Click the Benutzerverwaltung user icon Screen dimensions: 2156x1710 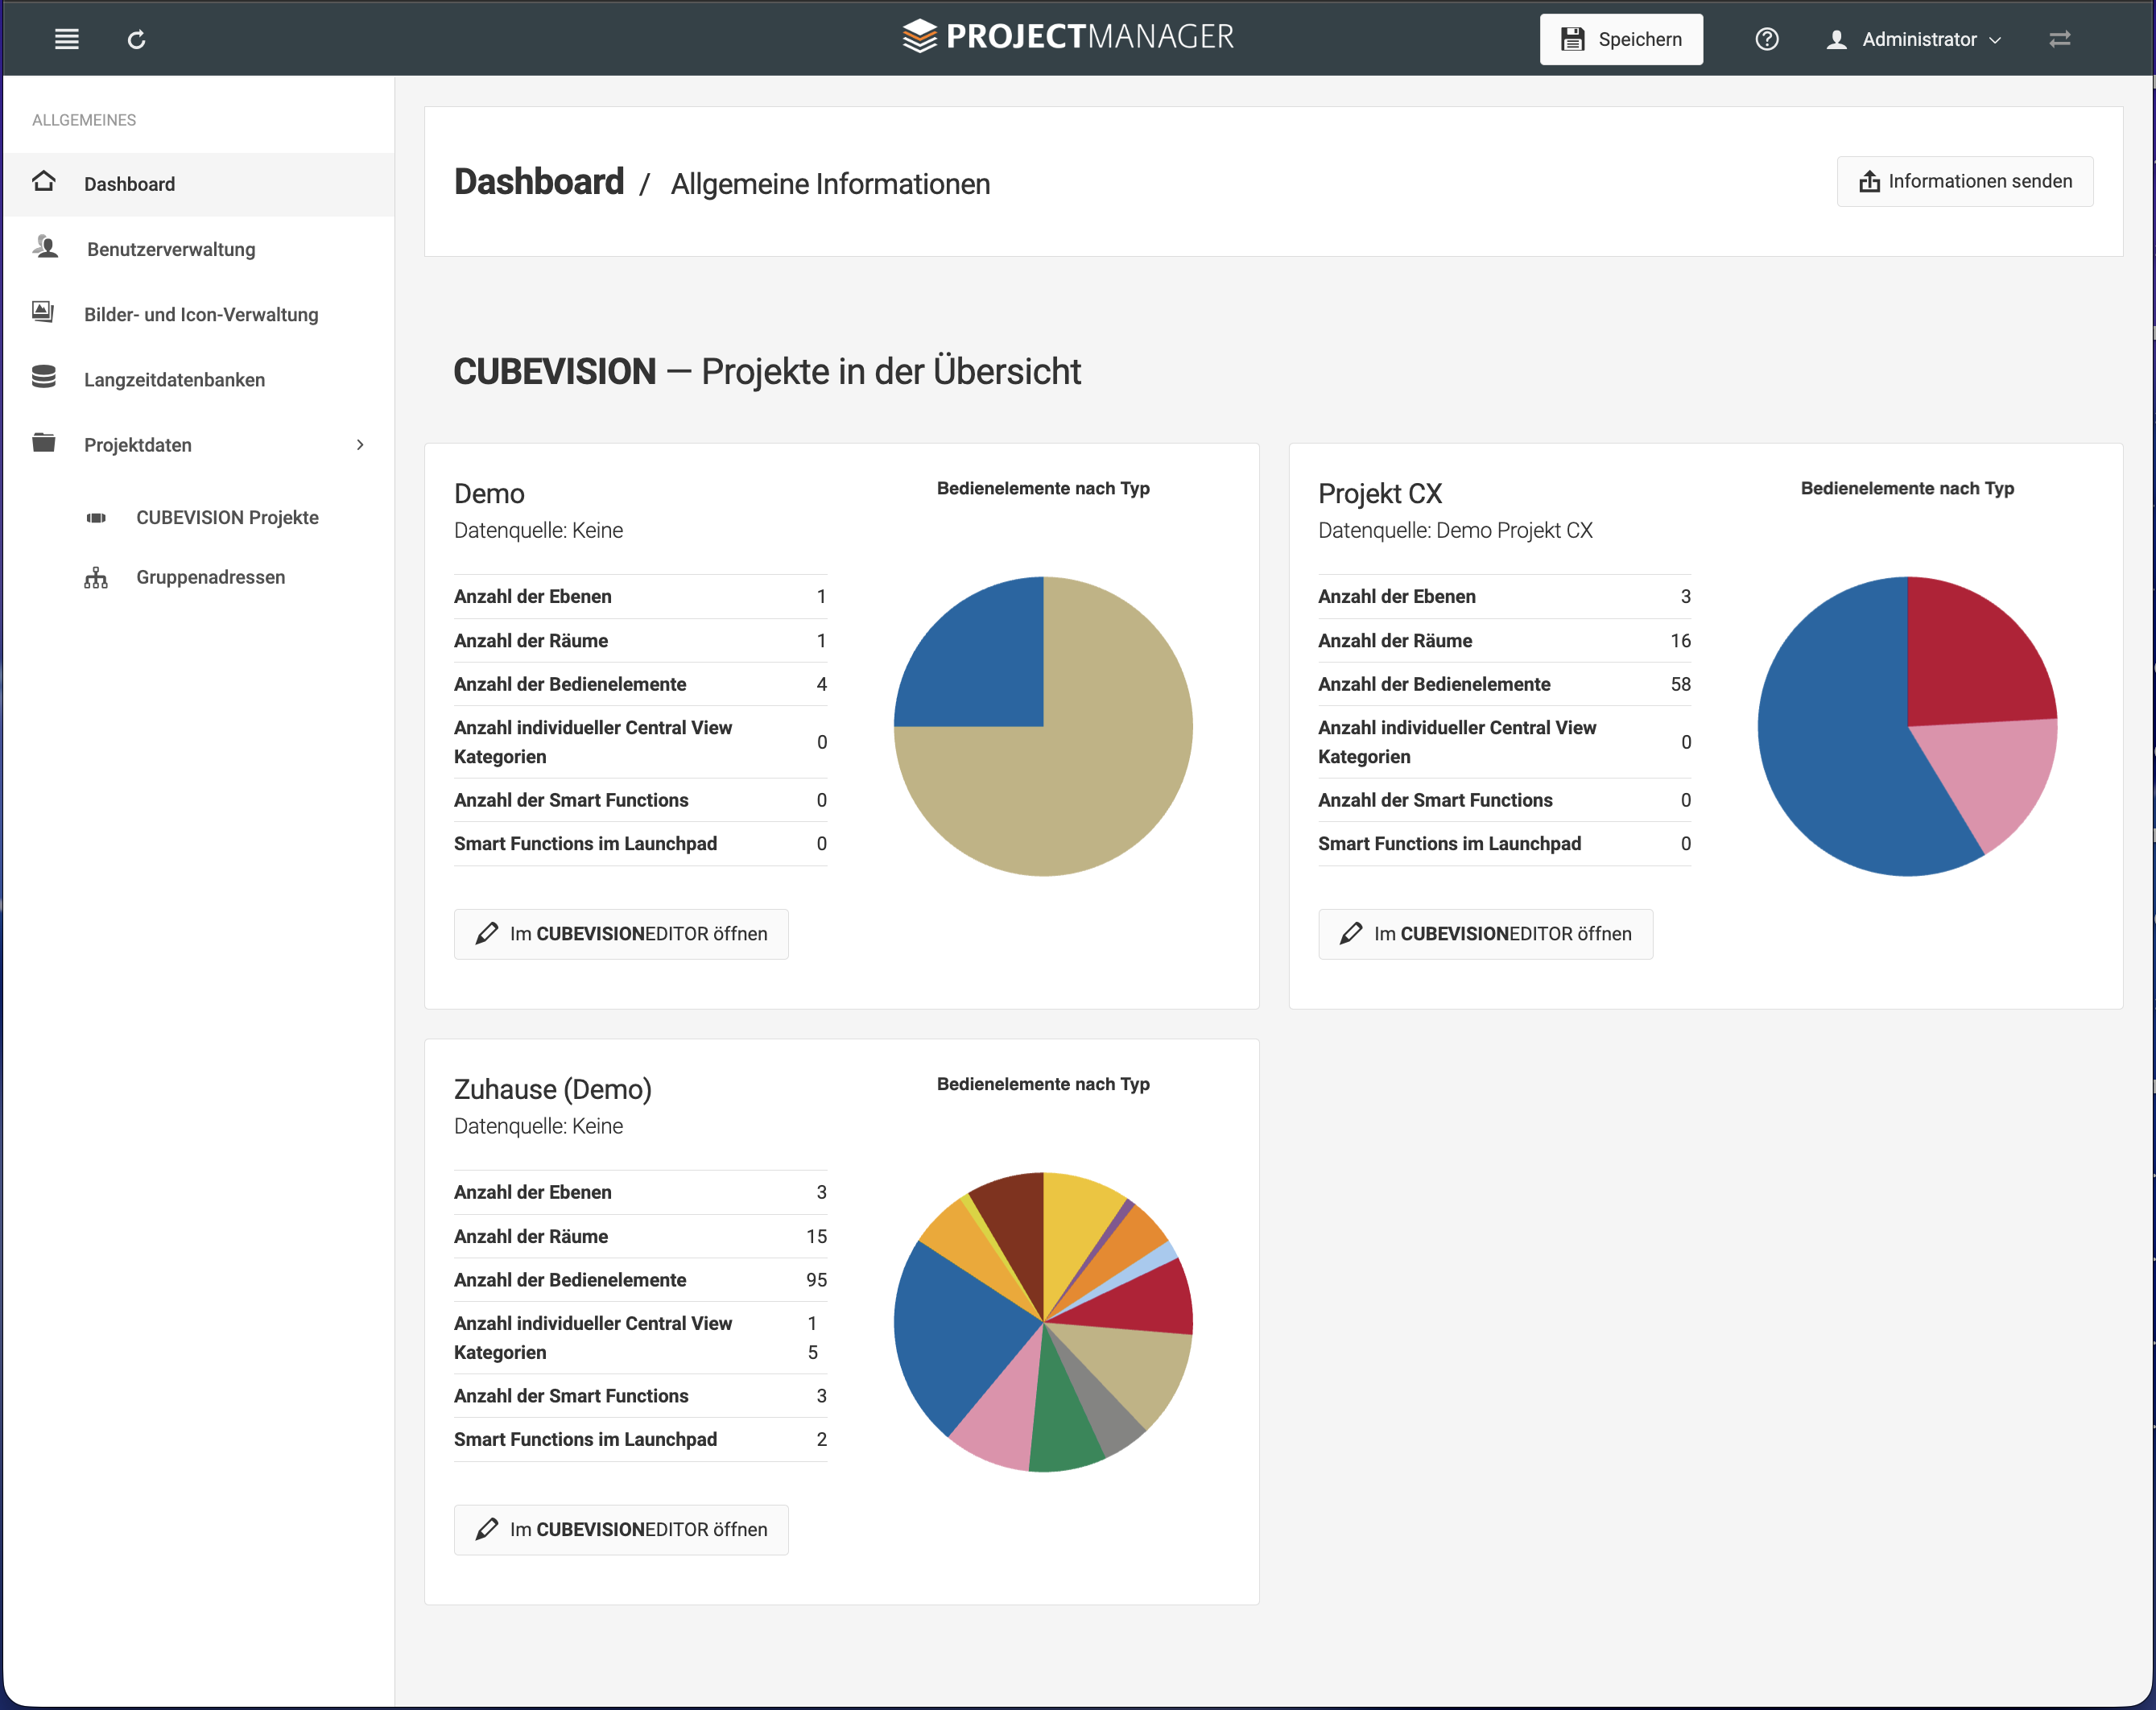45,247
